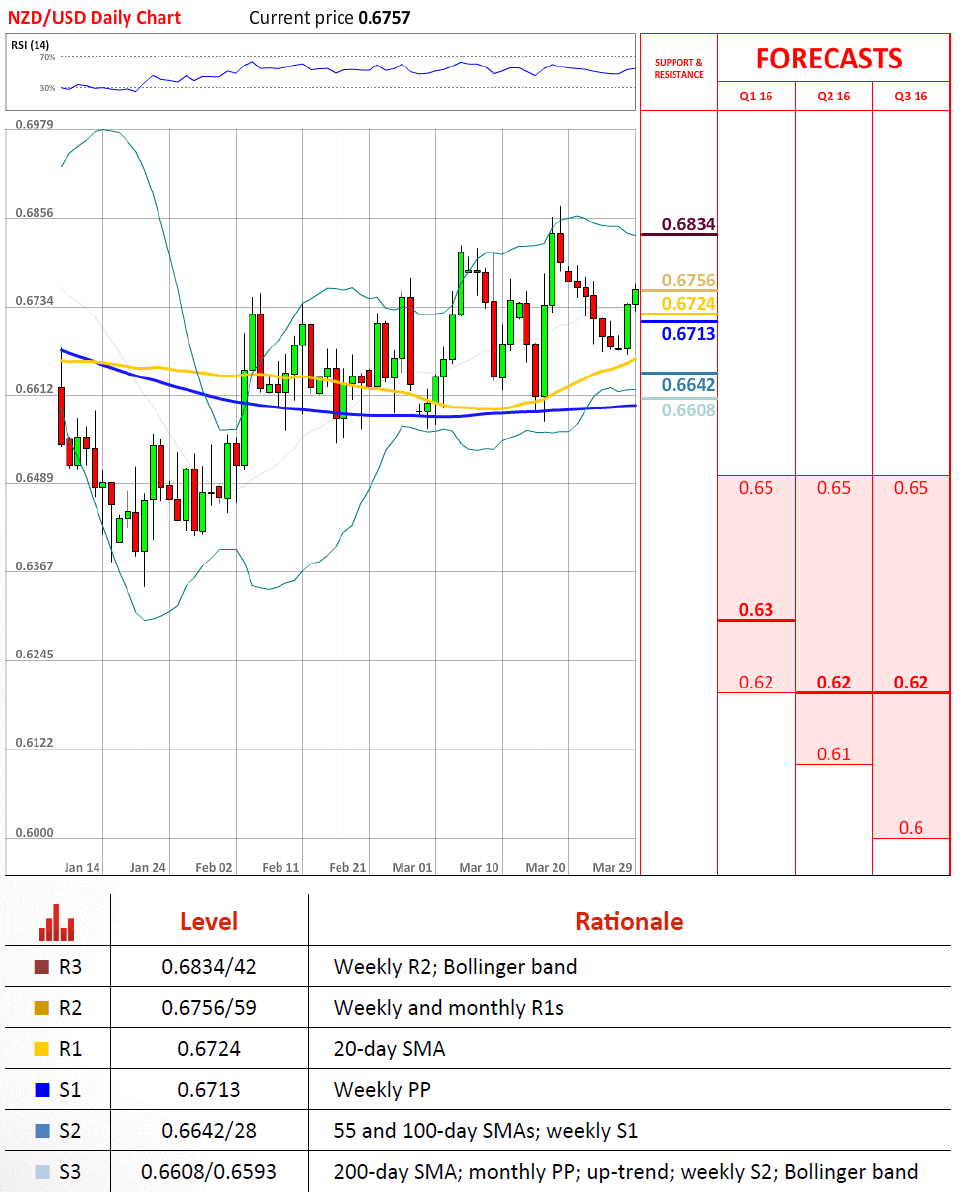The height and width of the screenshot is (1192, 963).
Task: Click the 0.6608/0.6593 level cell
Action: [x=209, y=1172]
